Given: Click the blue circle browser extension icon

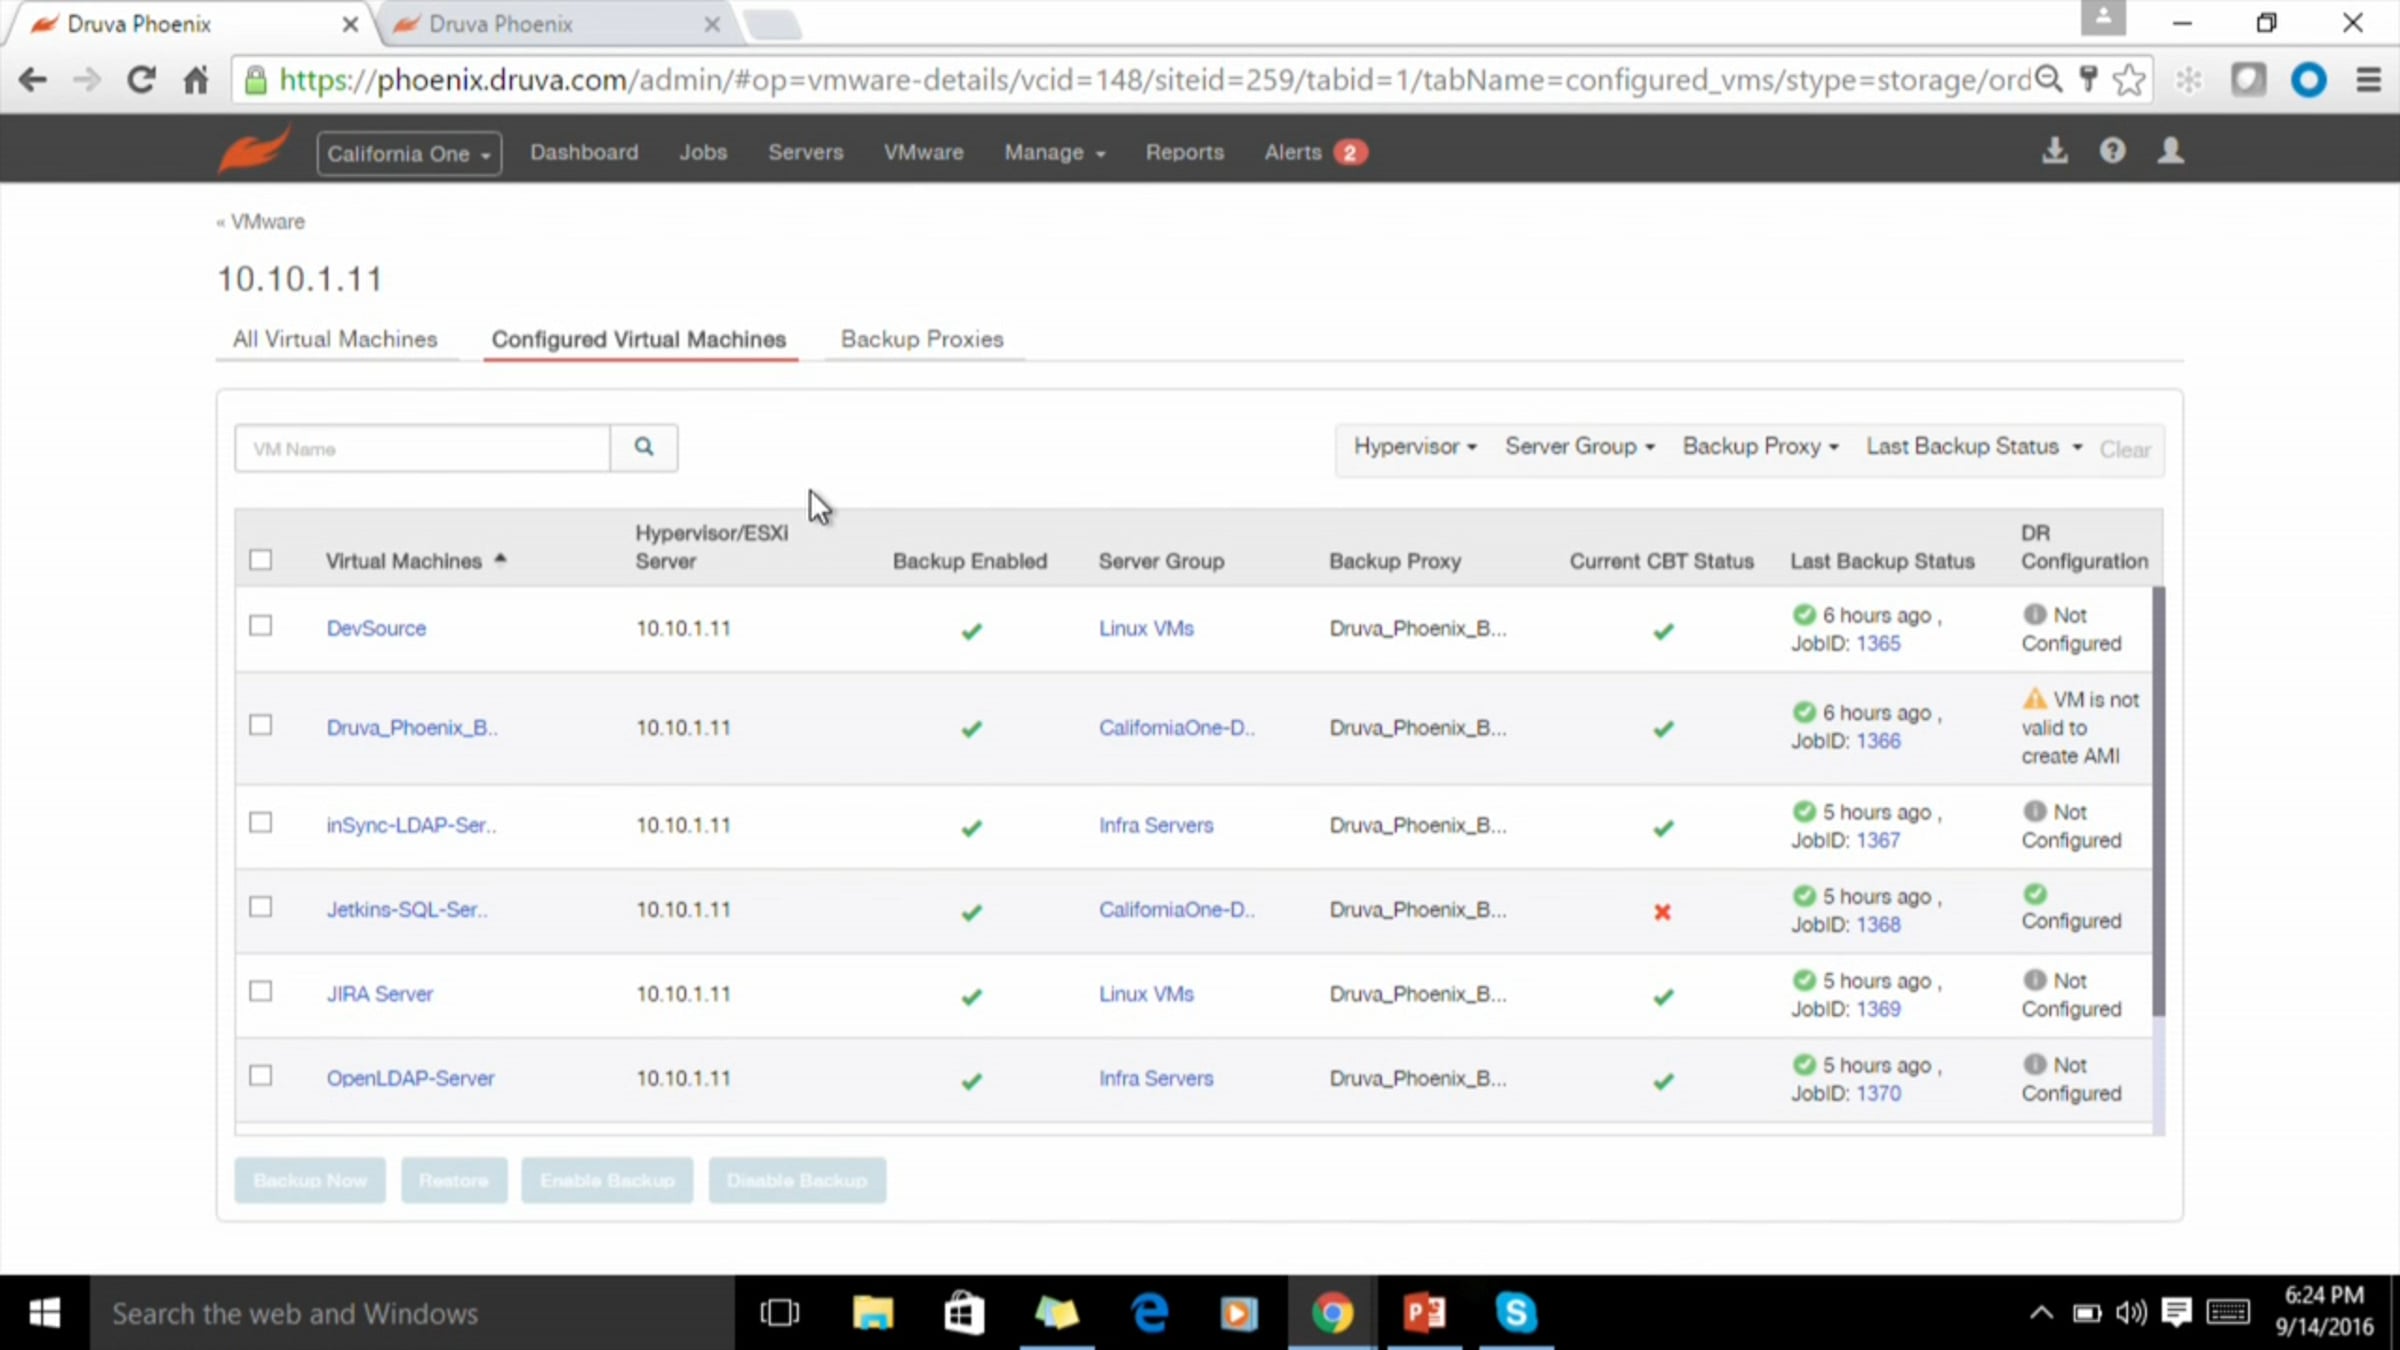Looking at the screenshot, I should (2308, 80).
